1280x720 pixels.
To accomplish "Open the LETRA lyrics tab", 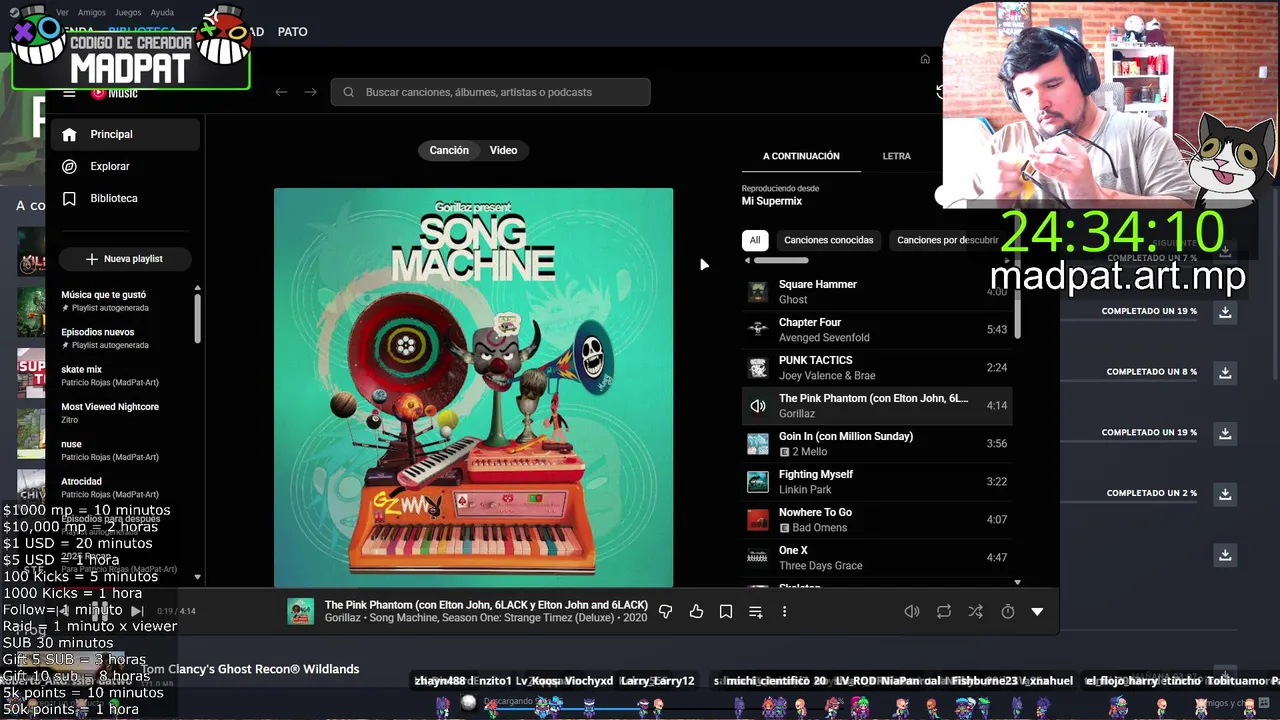I will pyautogui.click(x=897, y=156).
